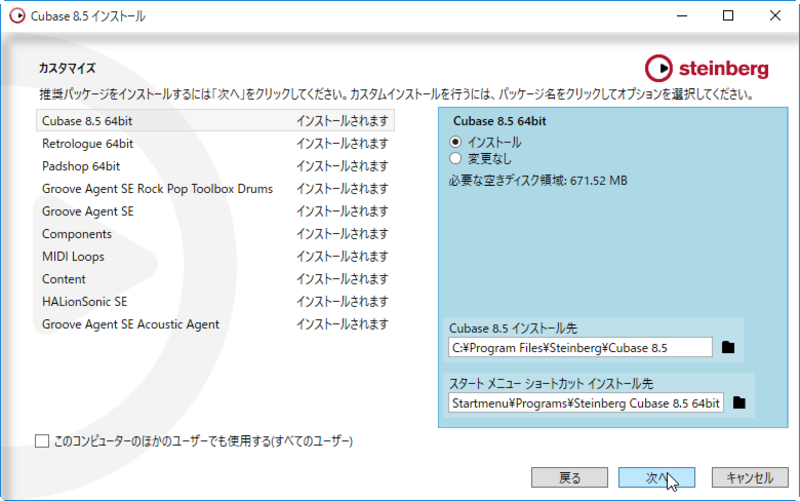The image size is (800, 501).
Task: Minimize the Cubase 8.5 installer window
Action: point(682,16)
